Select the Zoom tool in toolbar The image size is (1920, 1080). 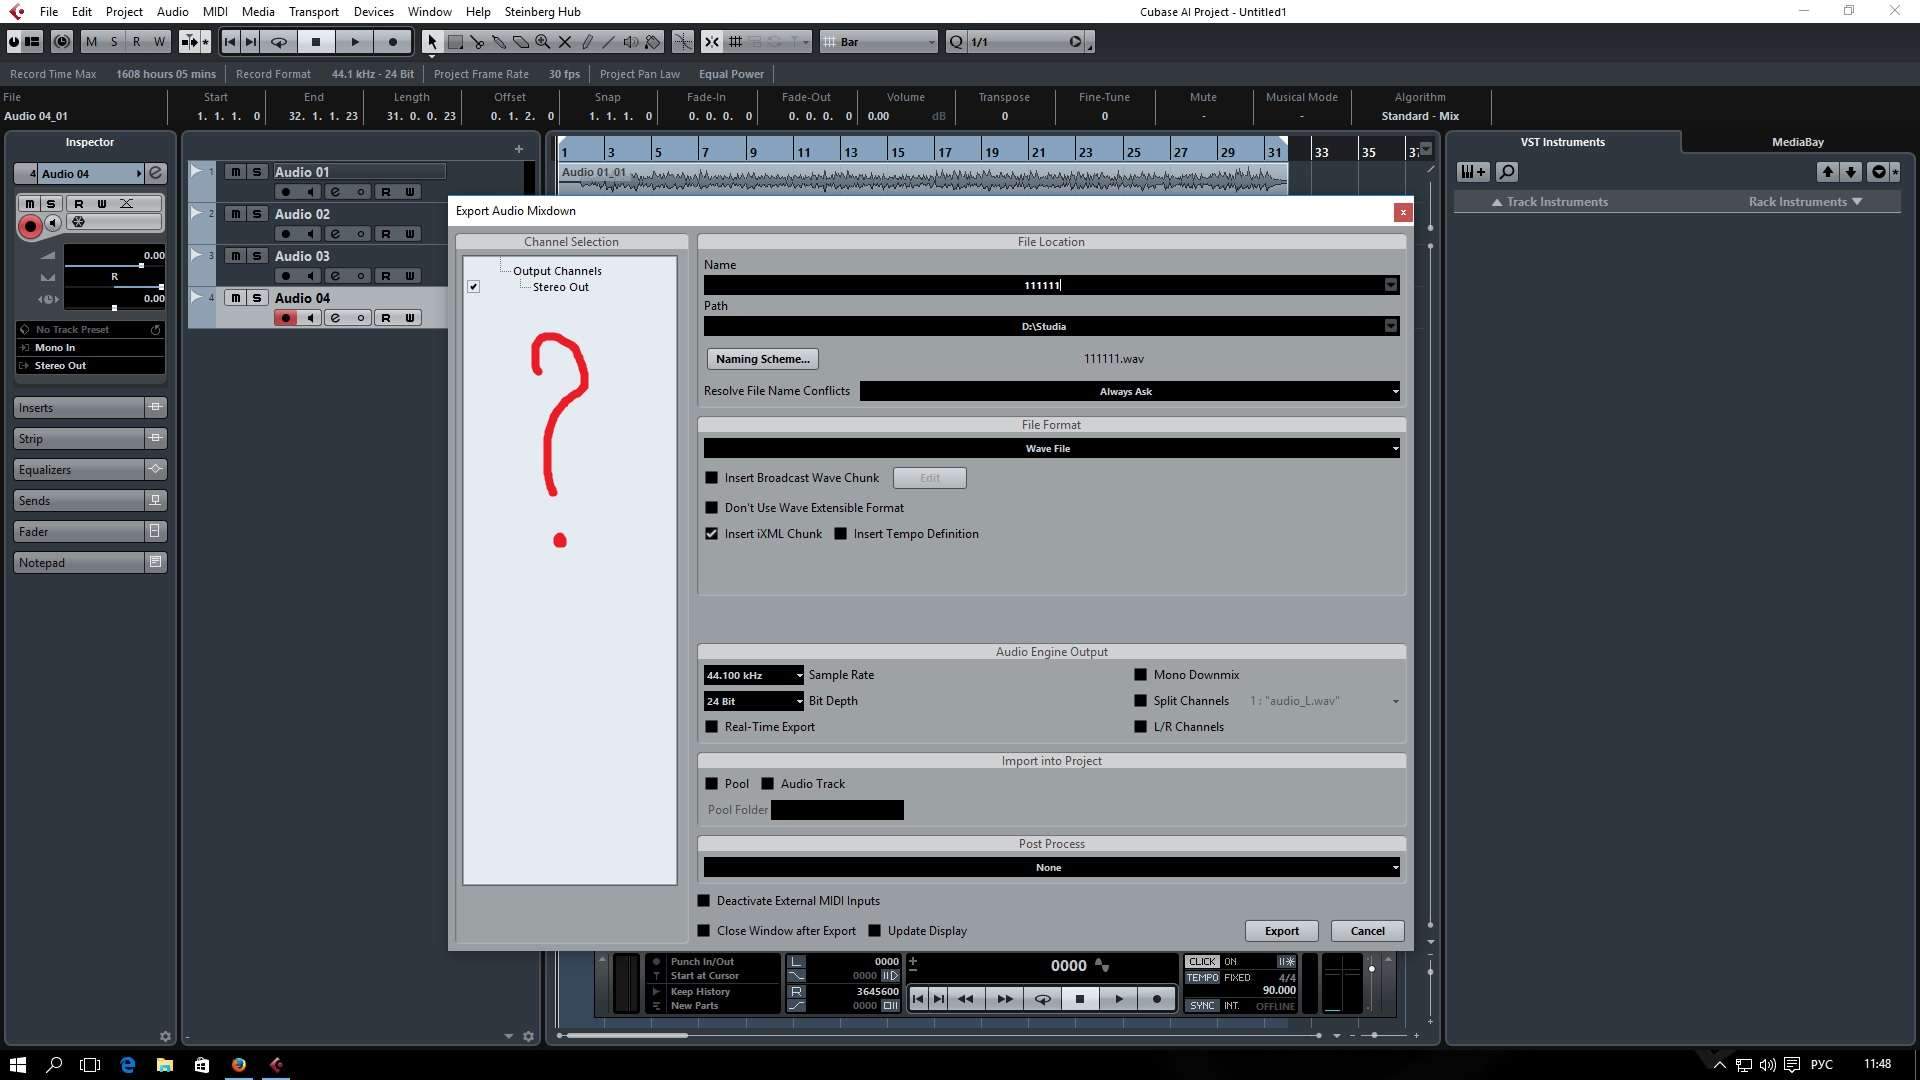(x=542, y=42)
